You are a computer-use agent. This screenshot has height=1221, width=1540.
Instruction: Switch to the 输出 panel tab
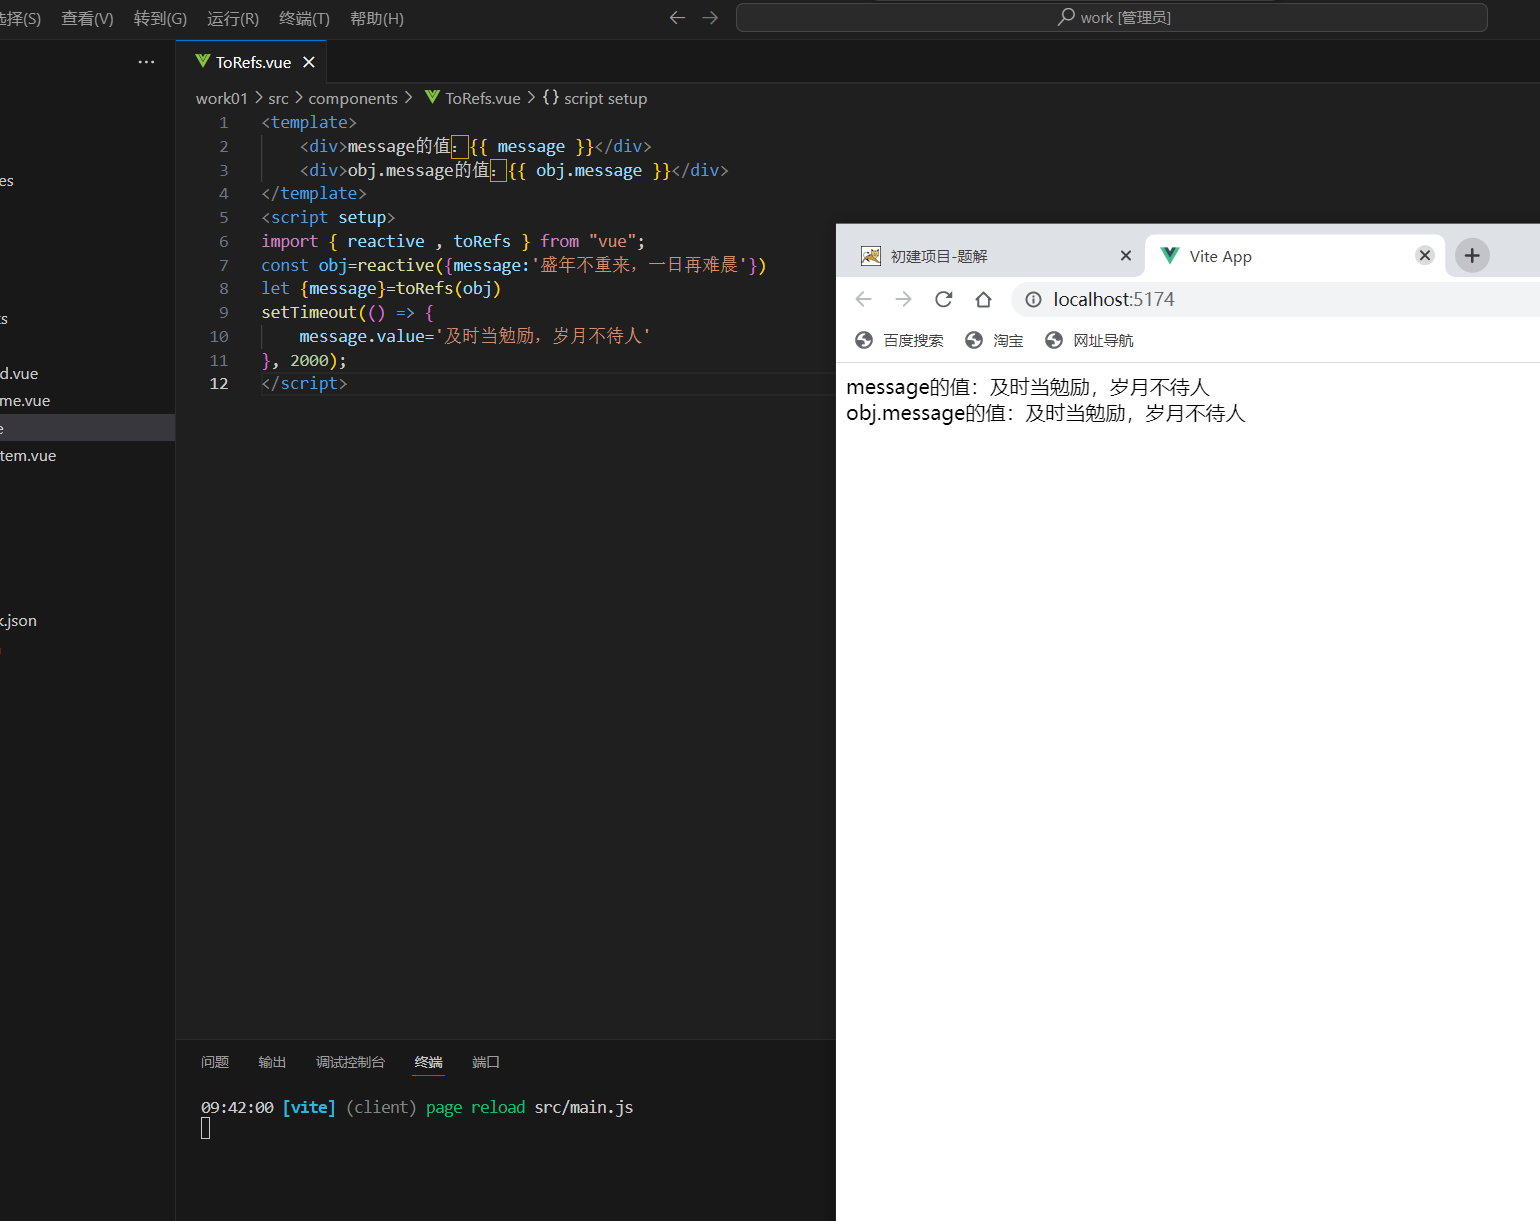click(x=272, y=1062)
